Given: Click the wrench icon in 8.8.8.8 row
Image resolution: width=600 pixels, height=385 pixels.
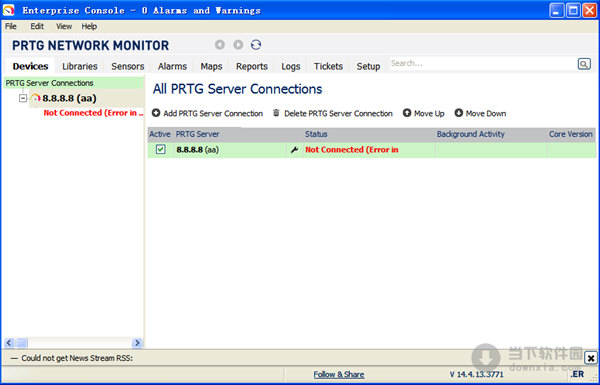Looking at the screenshot, I should [294, 150].
